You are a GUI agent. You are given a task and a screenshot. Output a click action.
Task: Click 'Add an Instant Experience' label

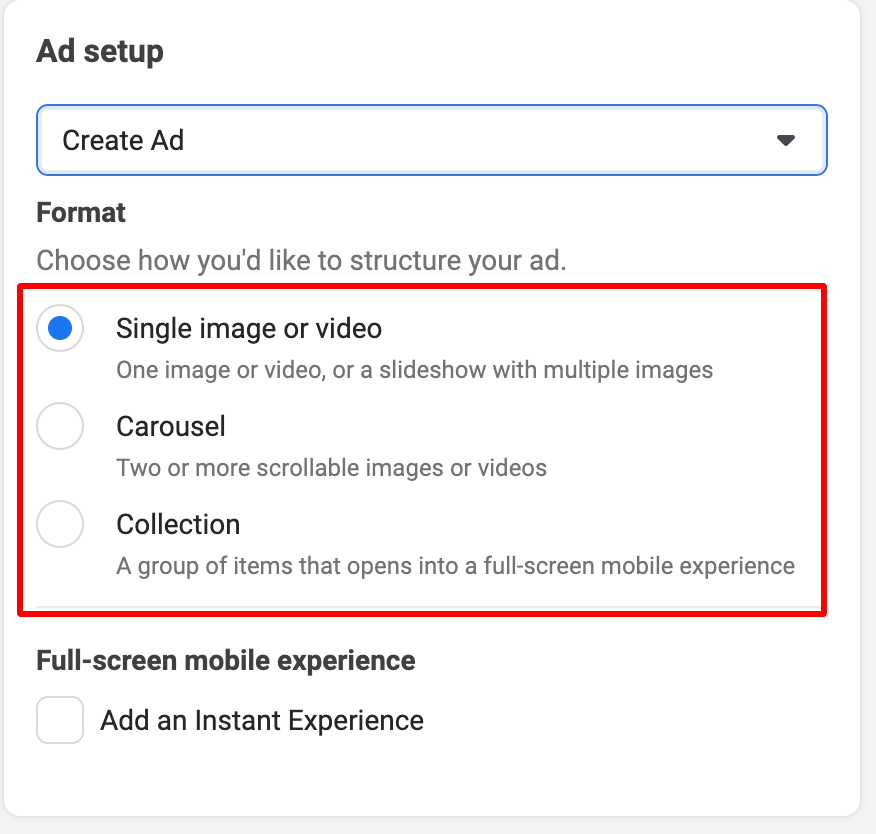coord(262,720)
